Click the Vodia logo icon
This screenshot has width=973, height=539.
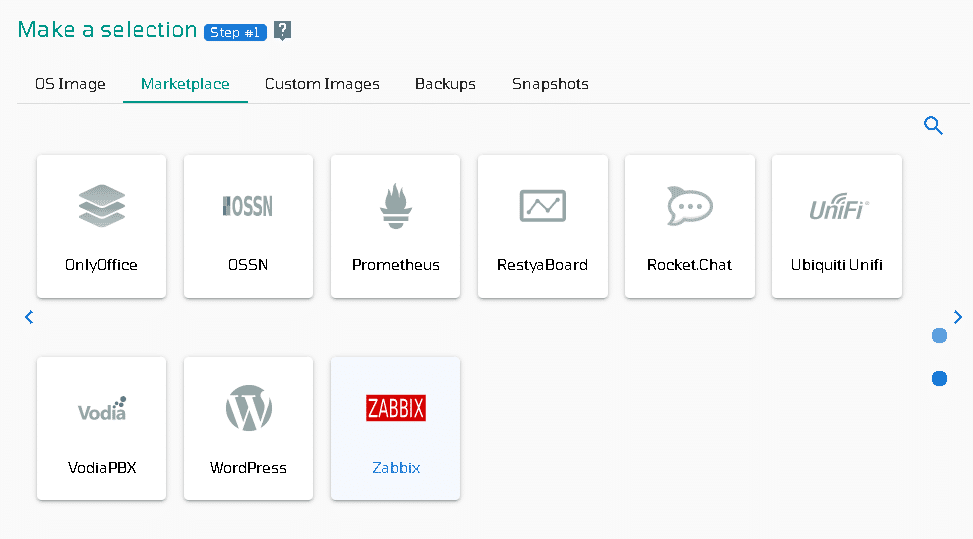(x=102, y=409)
